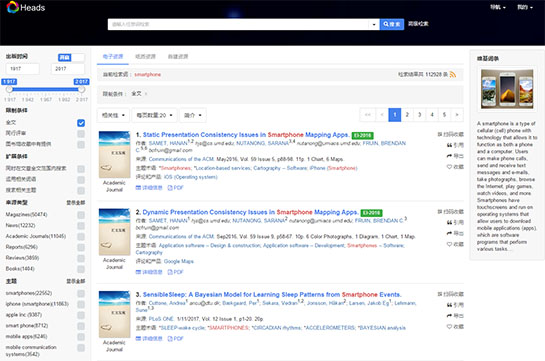Click export arrow icon for Dynamic Presentation result

tap(449, 233)
